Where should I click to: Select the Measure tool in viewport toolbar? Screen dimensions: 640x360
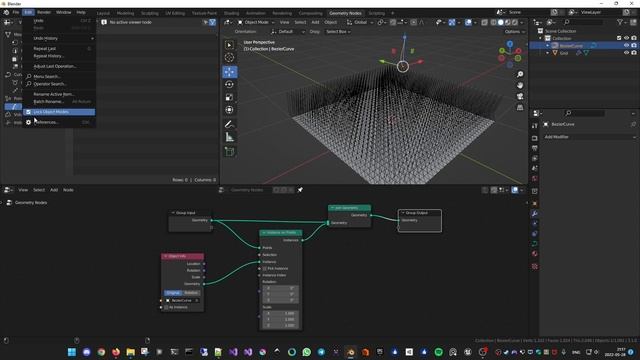click(x=229, y=137)
